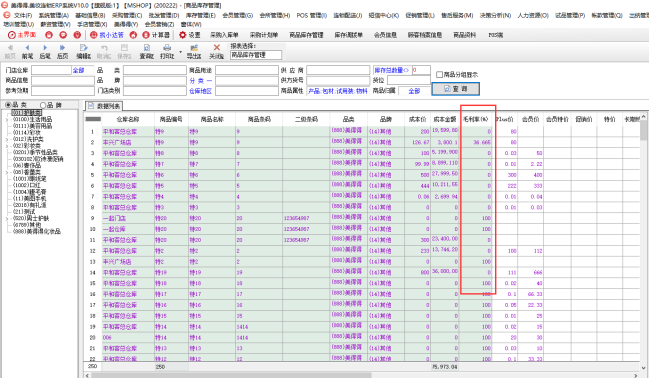Click the 仓库名称 column header

pyautogui.click(x=128, y=119)
